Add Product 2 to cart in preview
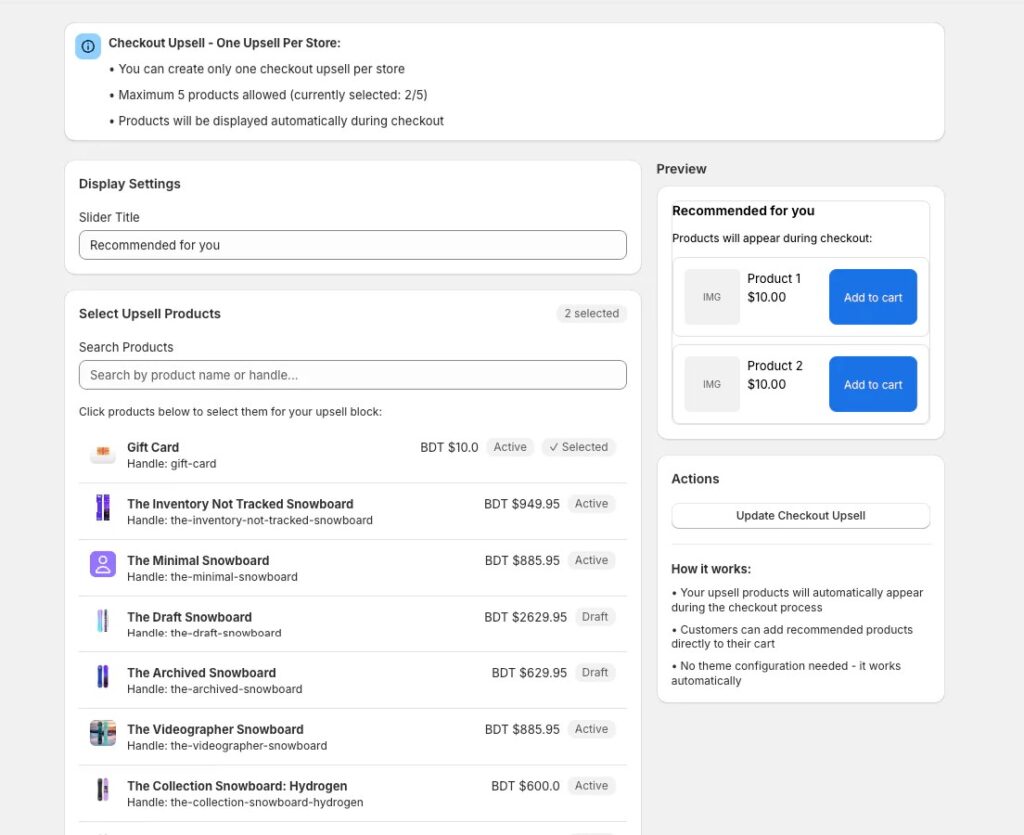This screenshot has width=1024, height=835. (872, 384)
